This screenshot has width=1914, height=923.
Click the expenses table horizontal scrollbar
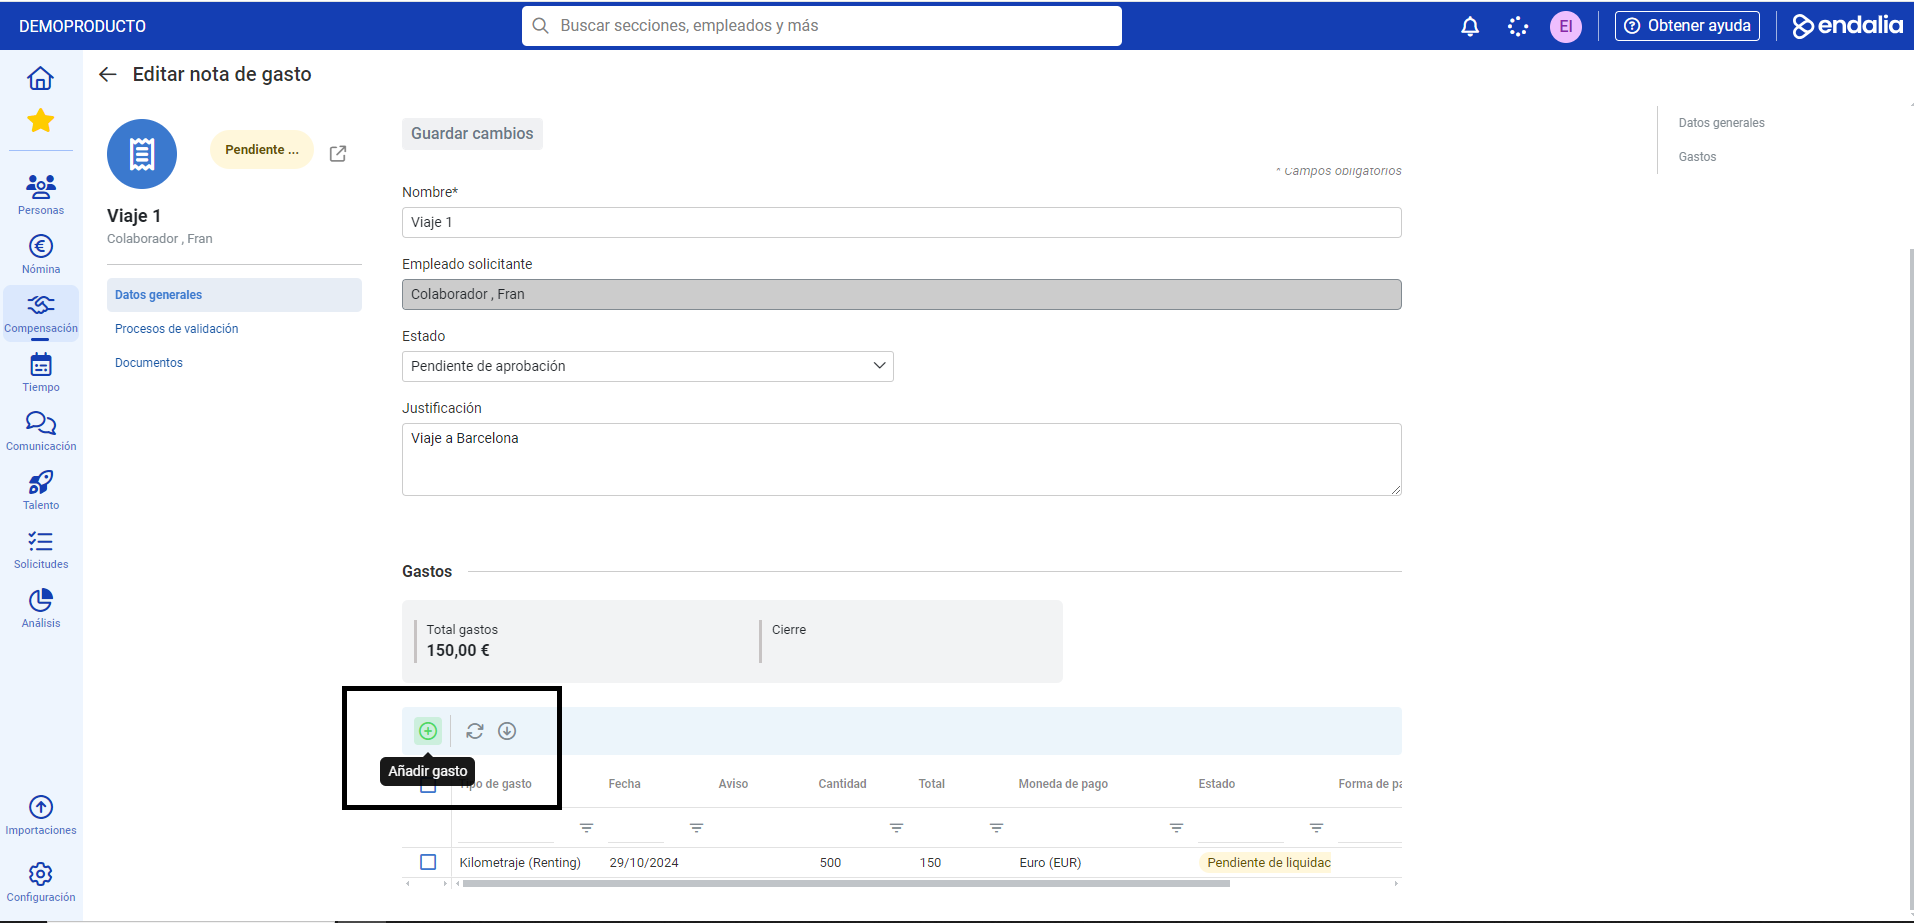846,884
